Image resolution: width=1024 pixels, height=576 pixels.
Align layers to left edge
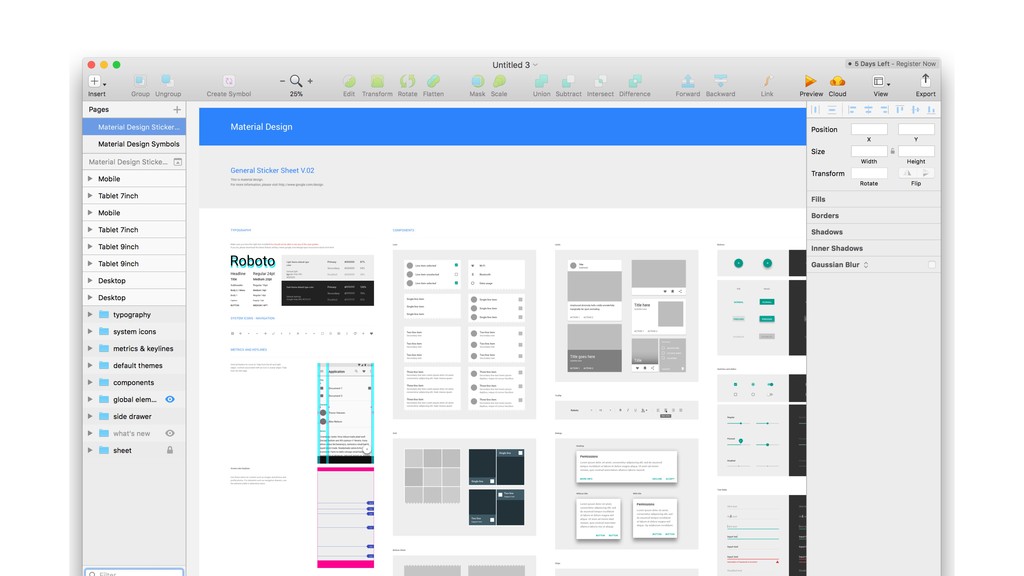(852, 110)
